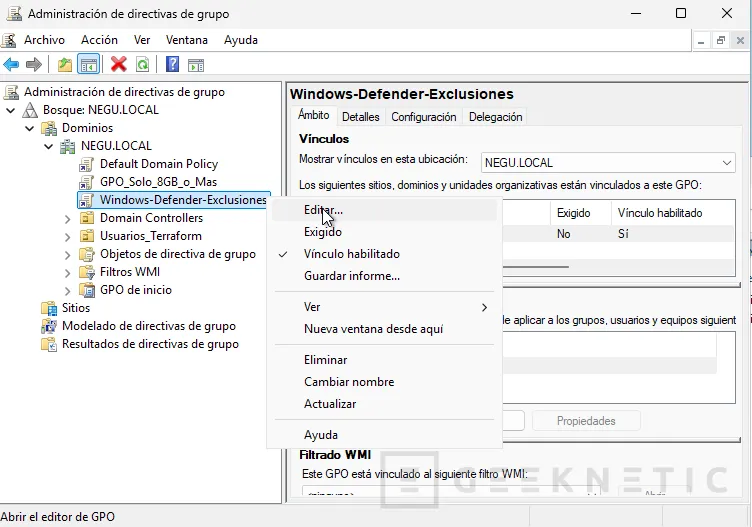
Task: Open the Ventana menu
Action: [187, 40]
